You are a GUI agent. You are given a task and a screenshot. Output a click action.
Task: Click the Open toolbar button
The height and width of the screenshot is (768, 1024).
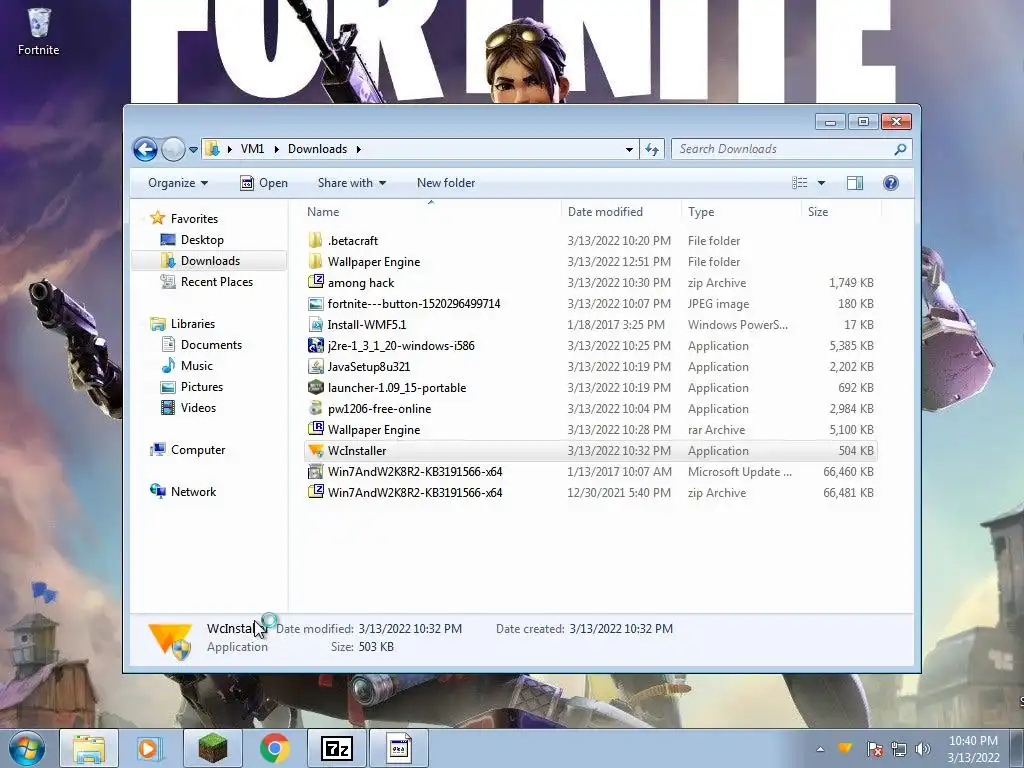264,183
